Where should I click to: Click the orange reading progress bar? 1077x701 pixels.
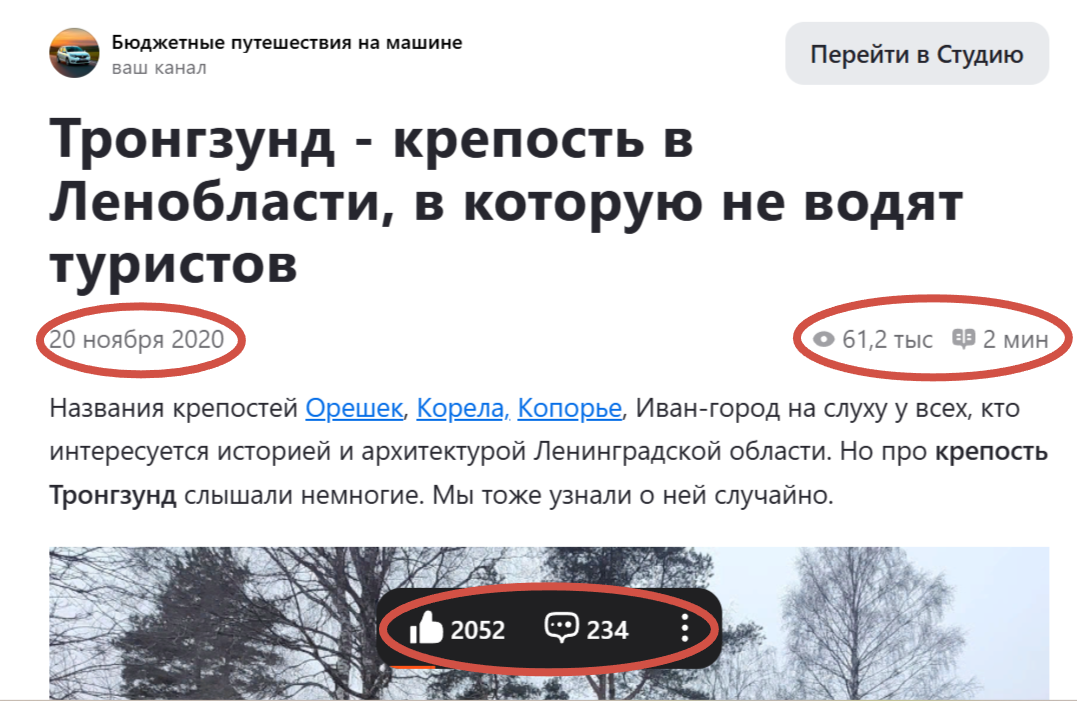point(413,666)
